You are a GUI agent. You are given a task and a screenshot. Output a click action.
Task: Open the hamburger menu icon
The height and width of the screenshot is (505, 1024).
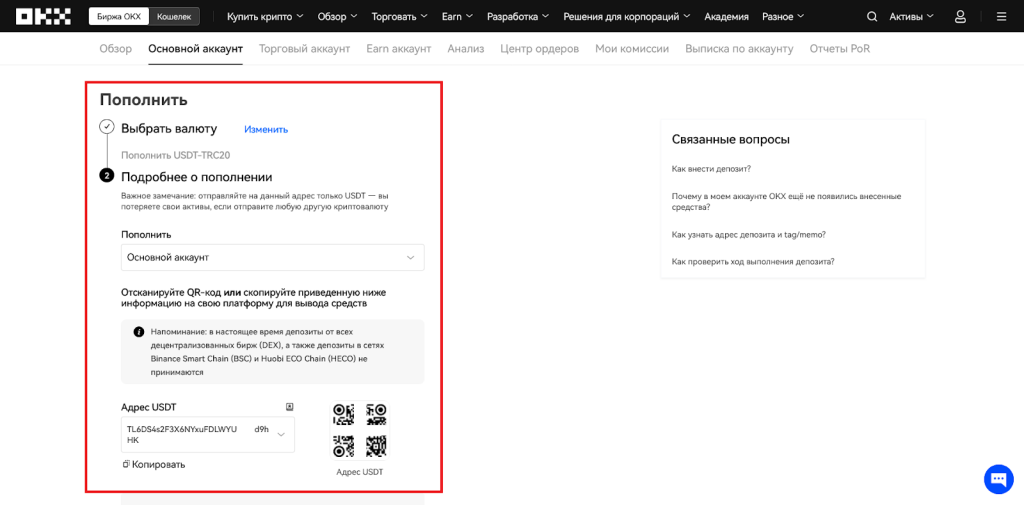click(1001, 17)
